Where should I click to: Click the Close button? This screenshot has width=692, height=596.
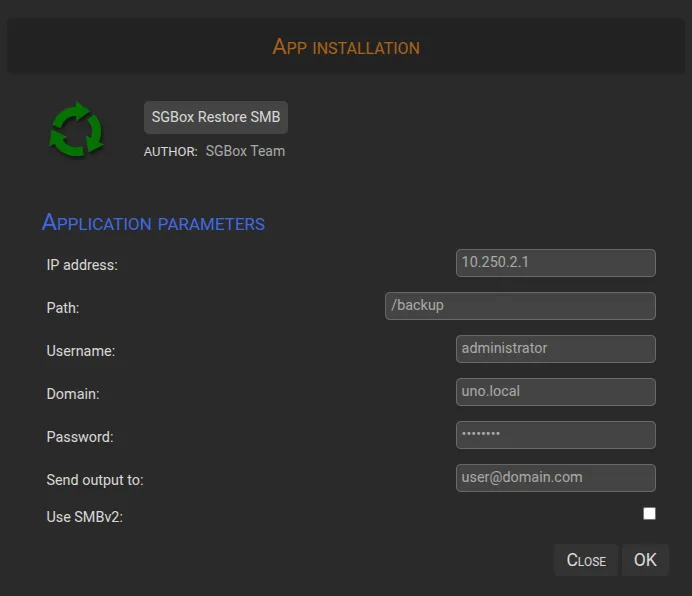[x=586, y=560]
